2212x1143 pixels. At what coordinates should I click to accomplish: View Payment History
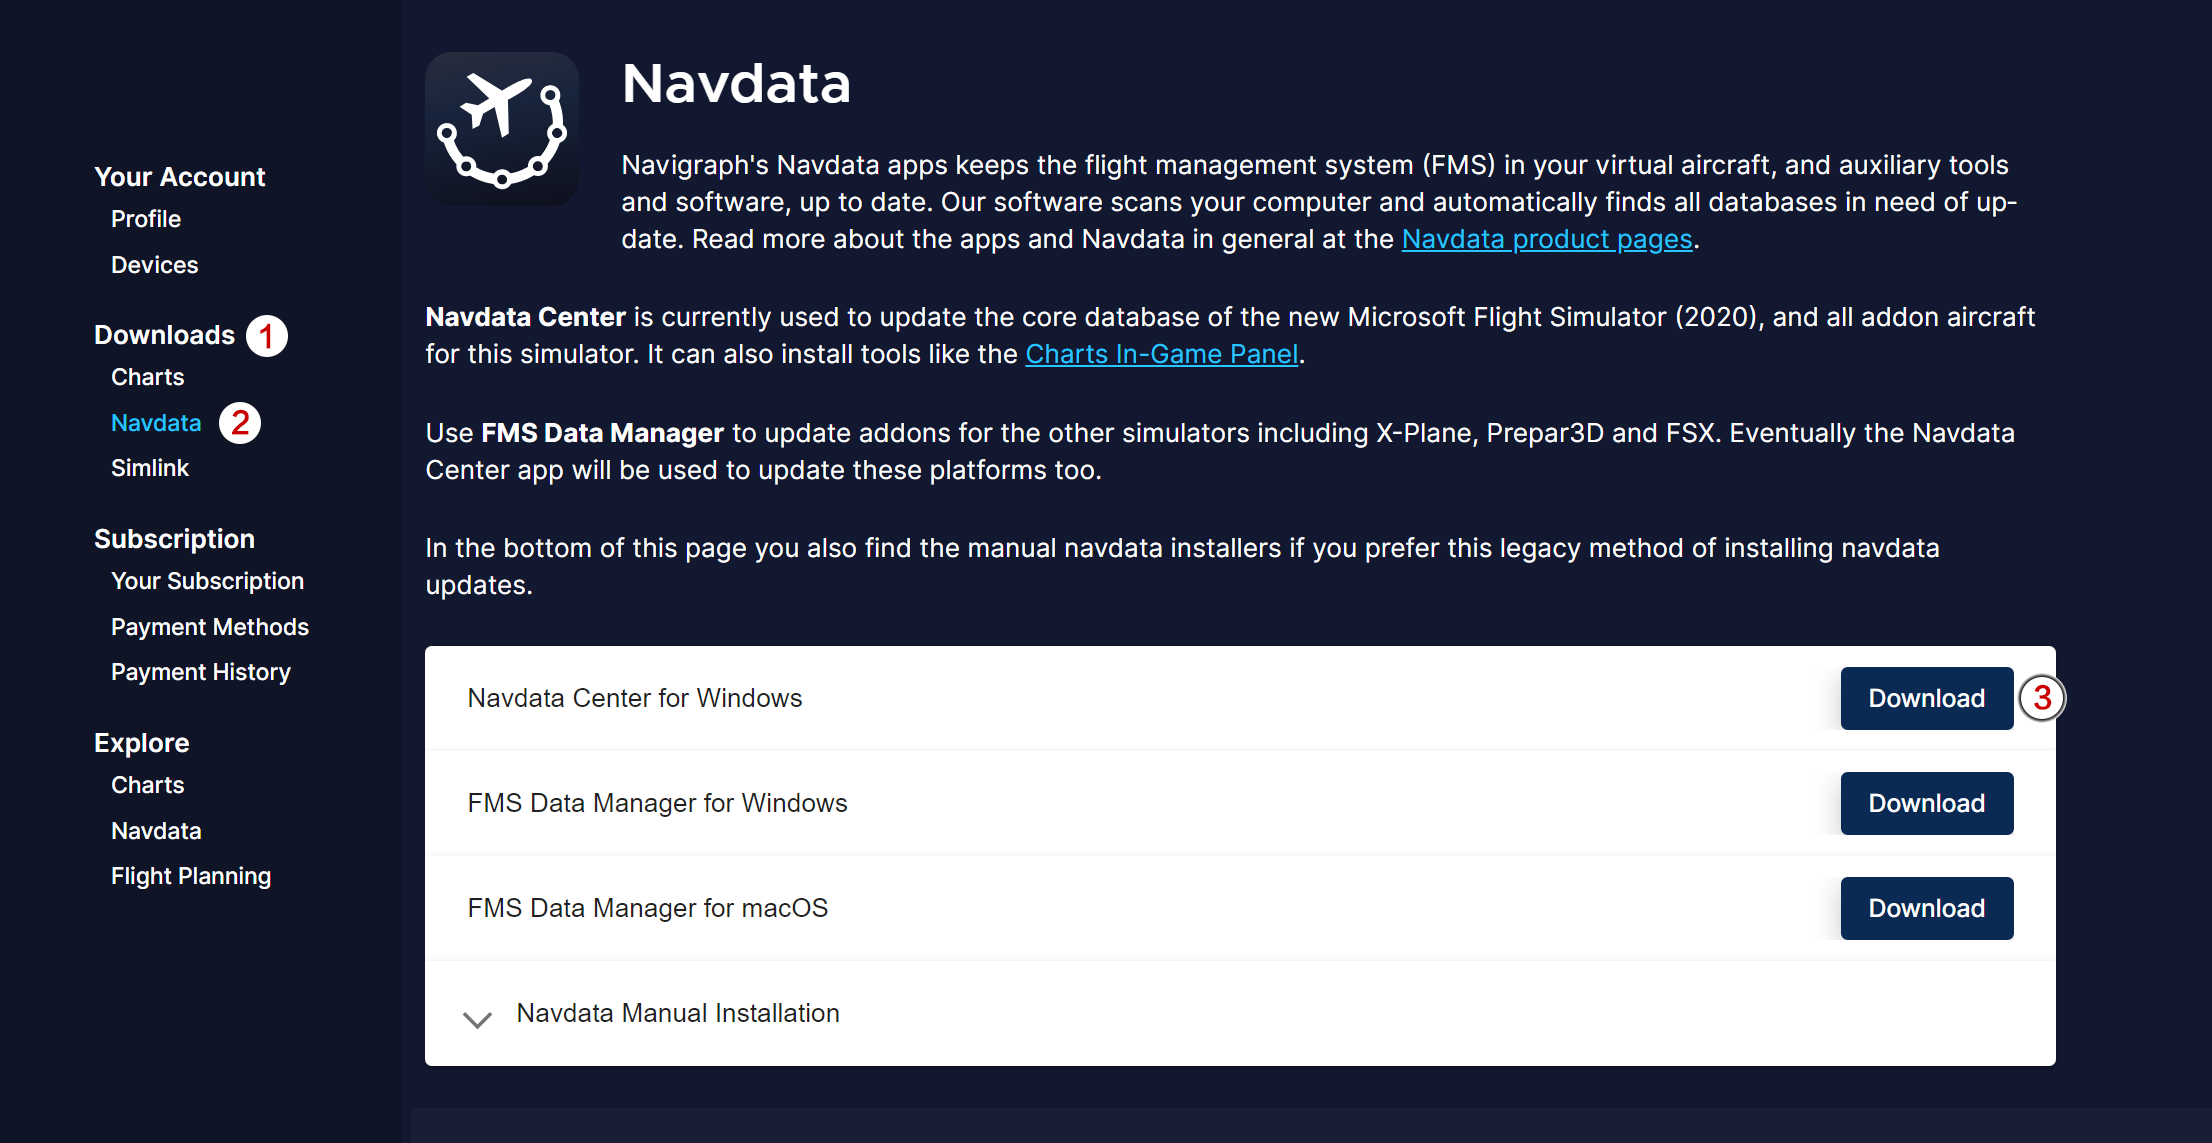200,672
